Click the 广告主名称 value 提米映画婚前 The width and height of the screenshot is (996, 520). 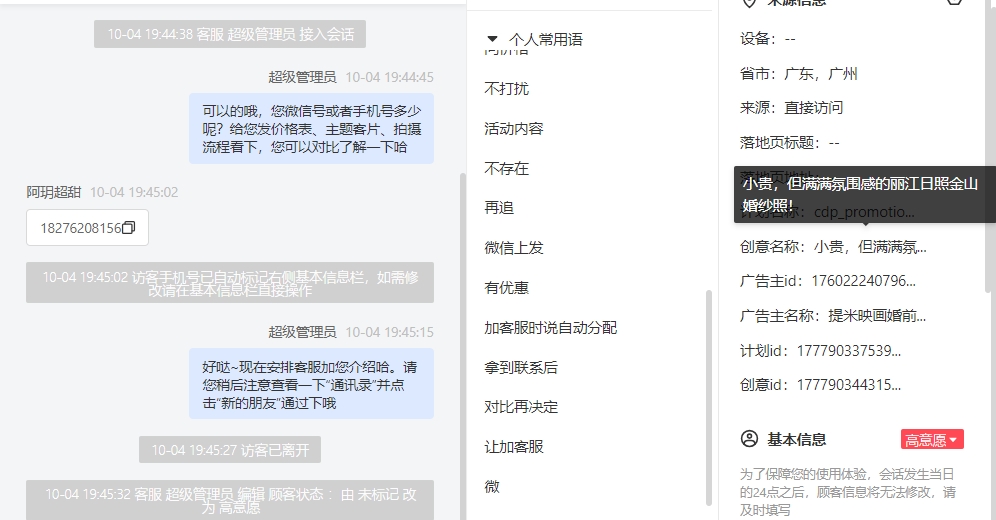click(877, 316)
